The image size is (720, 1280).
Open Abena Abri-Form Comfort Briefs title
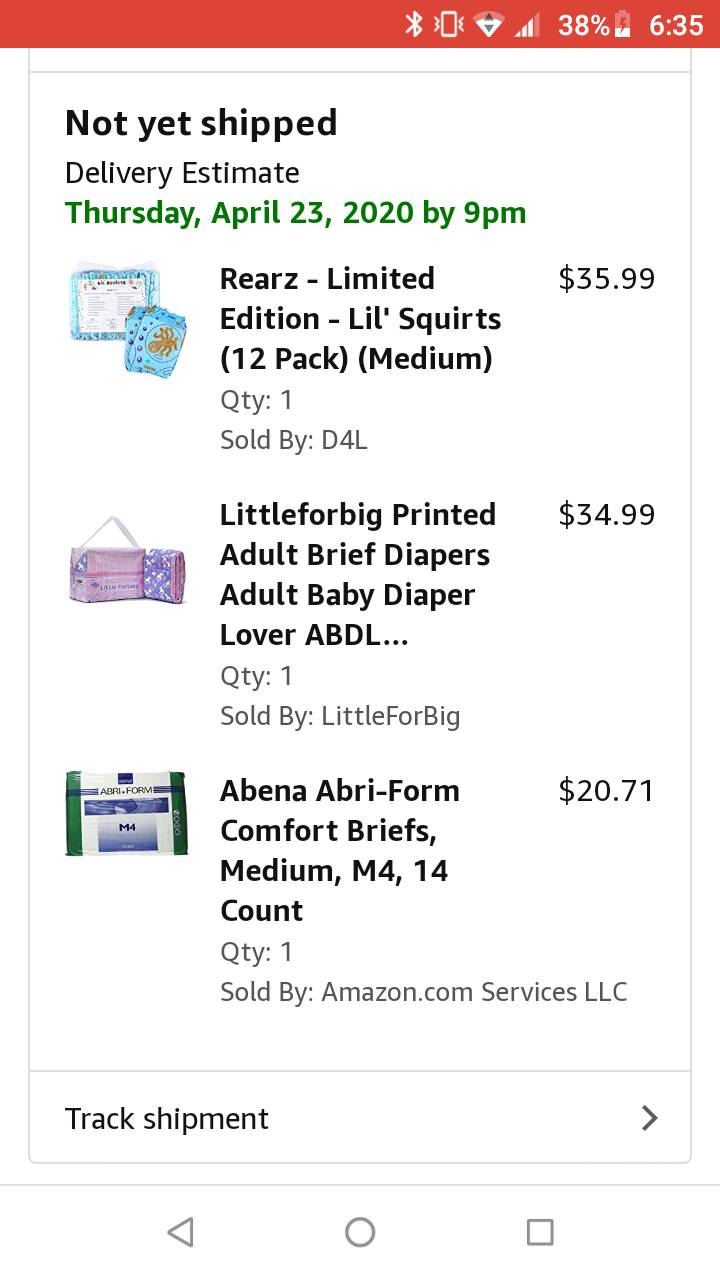tap(340, 850)
